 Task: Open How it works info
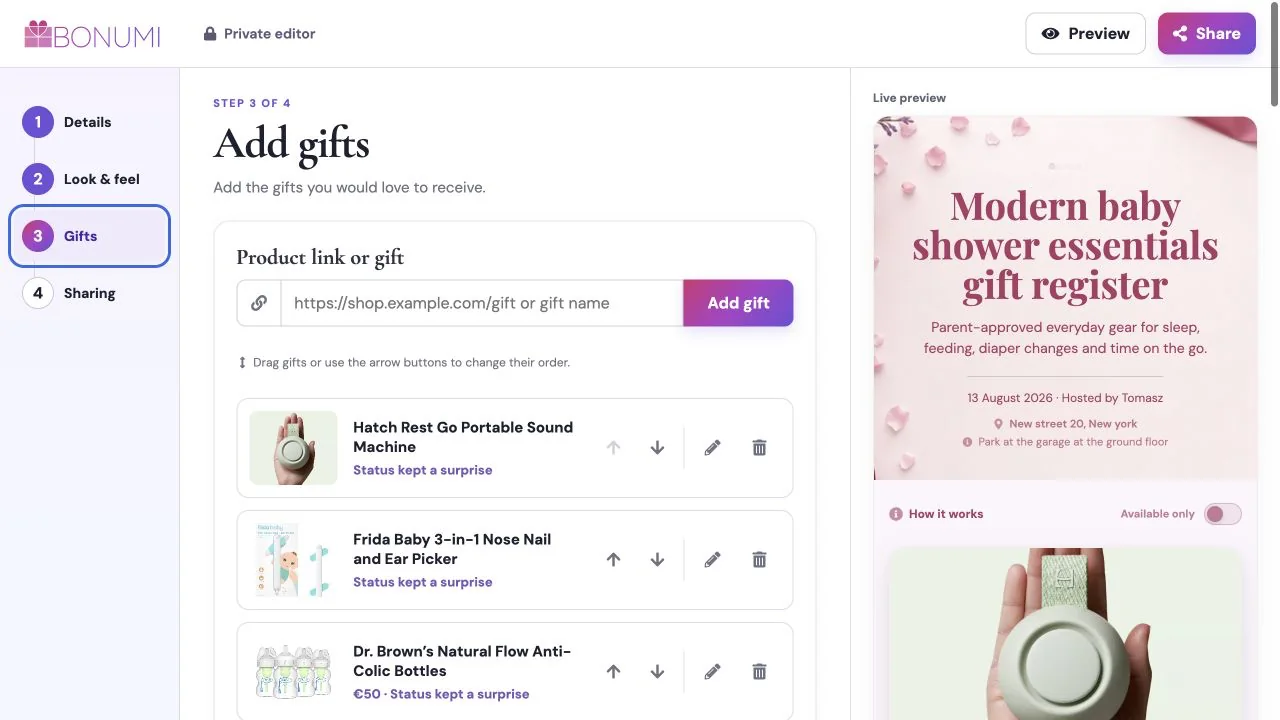(x=936, y=514)
